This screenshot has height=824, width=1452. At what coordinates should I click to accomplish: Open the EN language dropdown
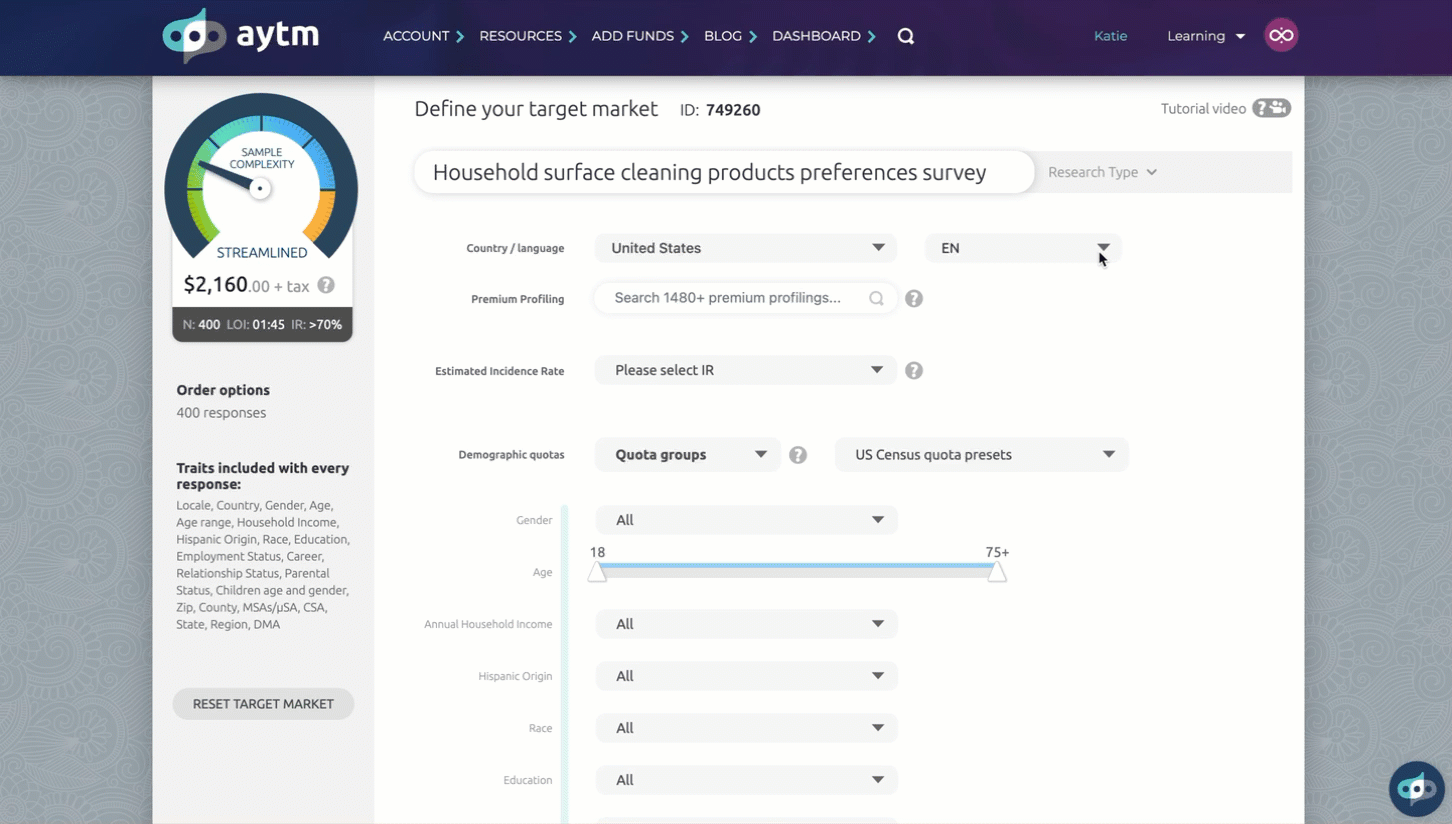(x=1023, y=248)
